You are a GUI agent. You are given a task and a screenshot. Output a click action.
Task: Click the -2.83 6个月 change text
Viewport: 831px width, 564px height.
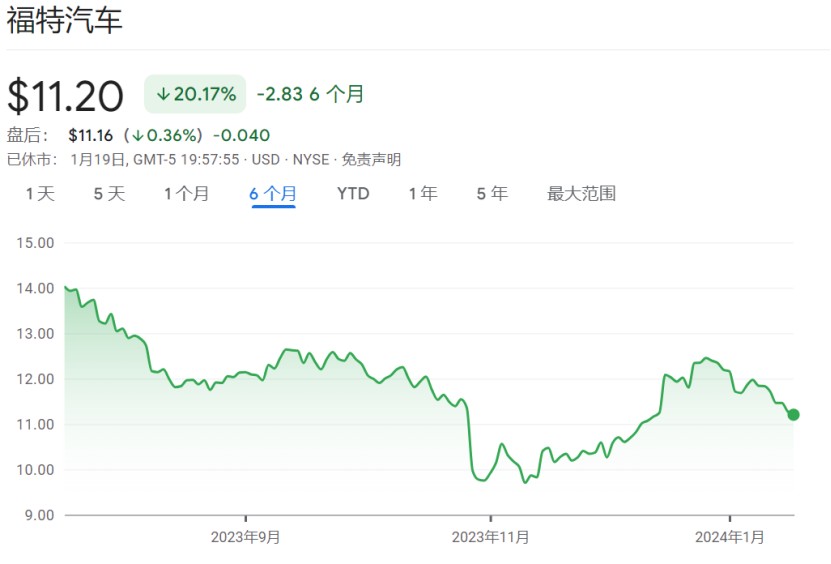pyautogui.click(x=310, y=95)
